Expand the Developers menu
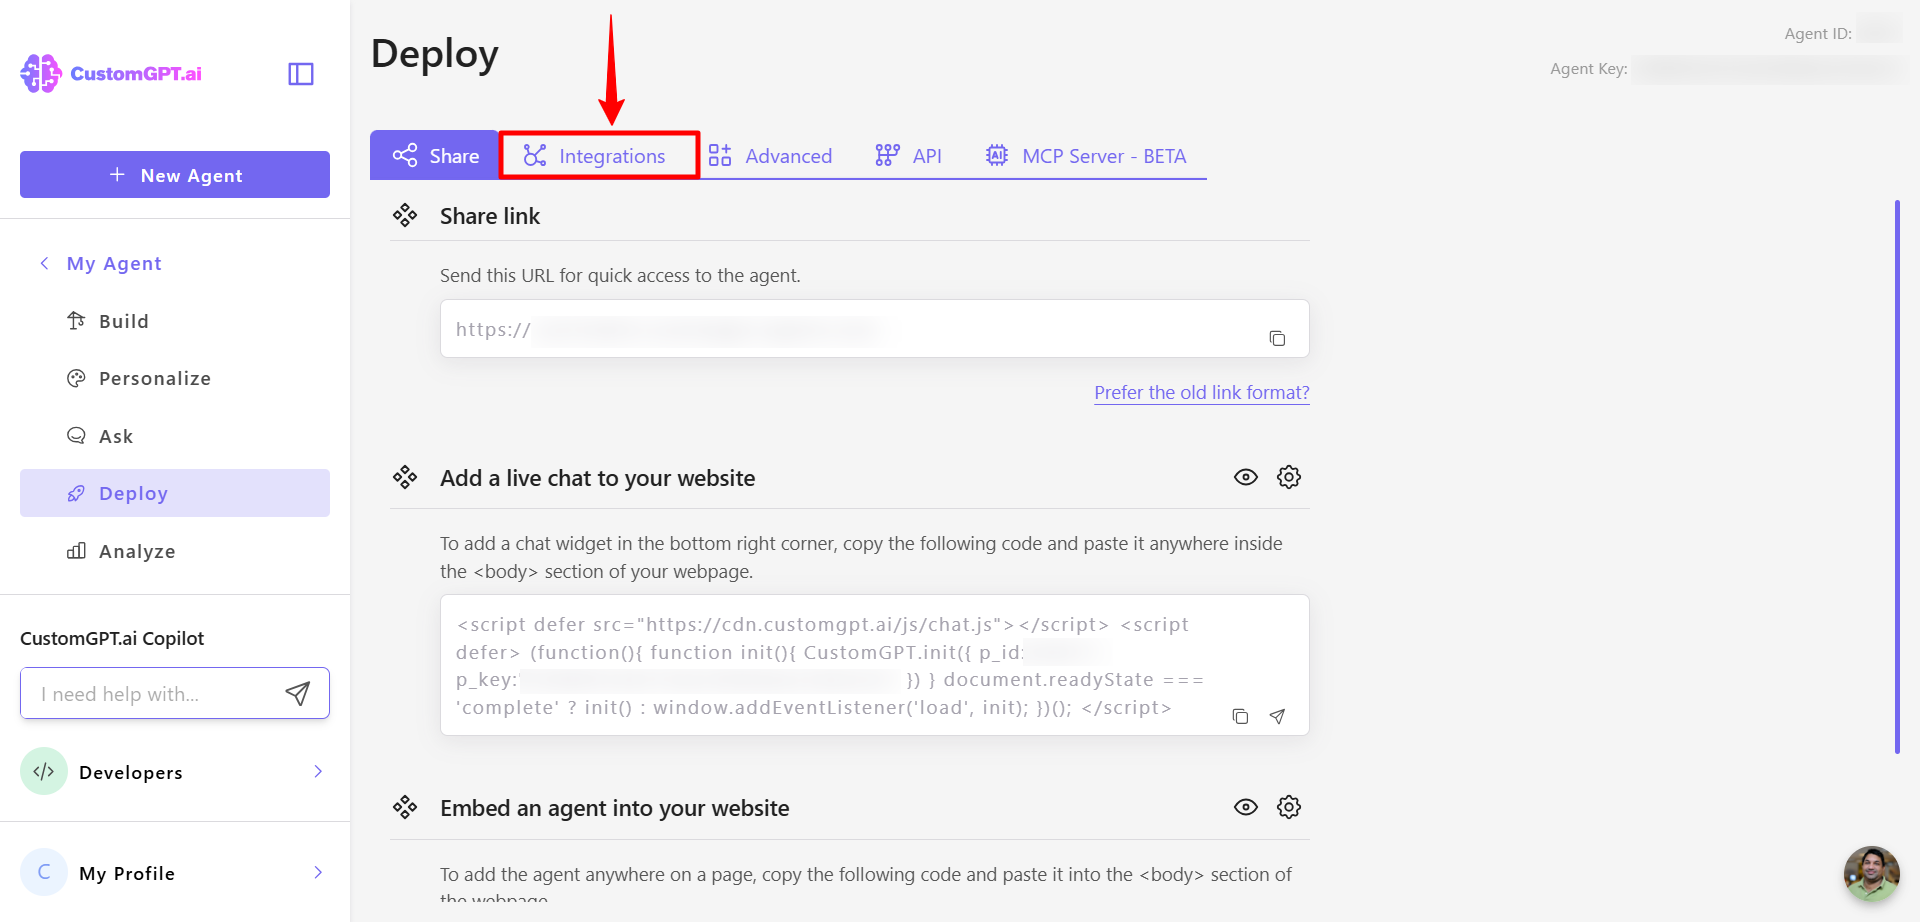The width and height of the screenshot is (1920, 922). pyautogui.click(x=318, y=771)
